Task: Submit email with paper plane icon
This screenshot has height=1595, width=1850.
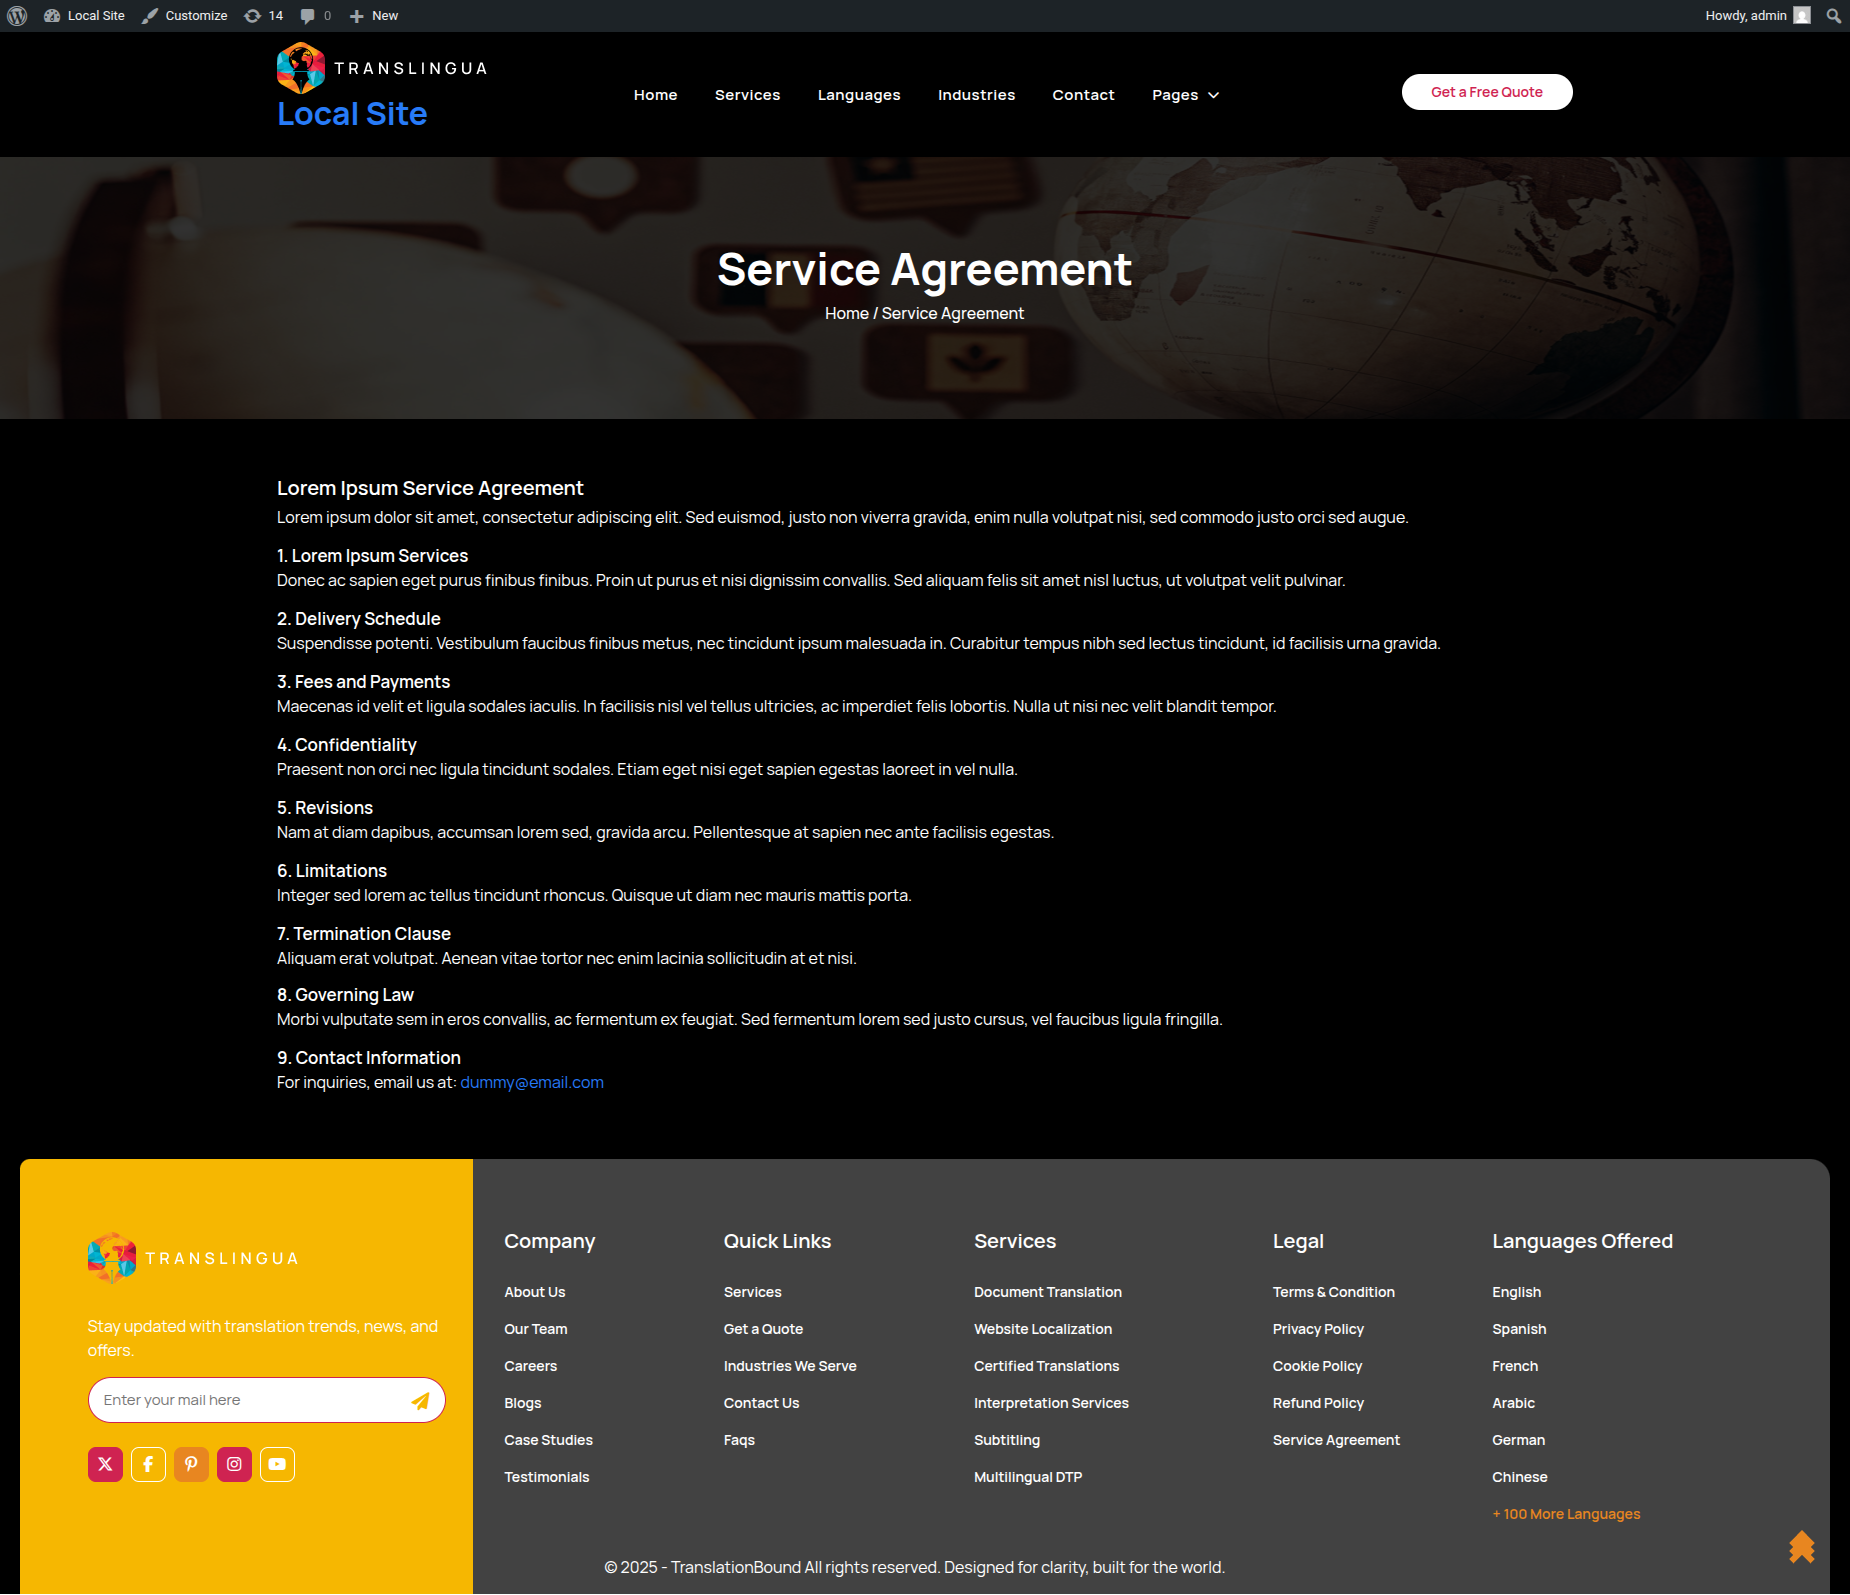Action: [421, 1401]
